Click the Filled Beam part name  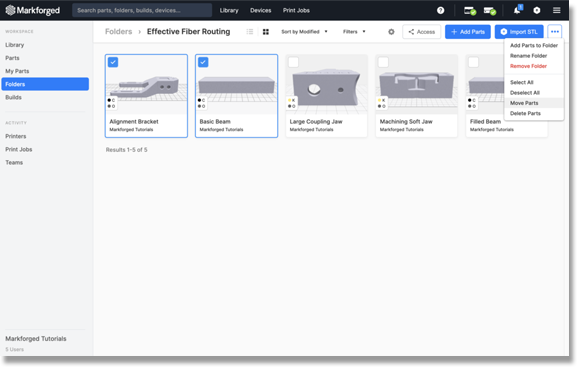[x=485, y=121]
